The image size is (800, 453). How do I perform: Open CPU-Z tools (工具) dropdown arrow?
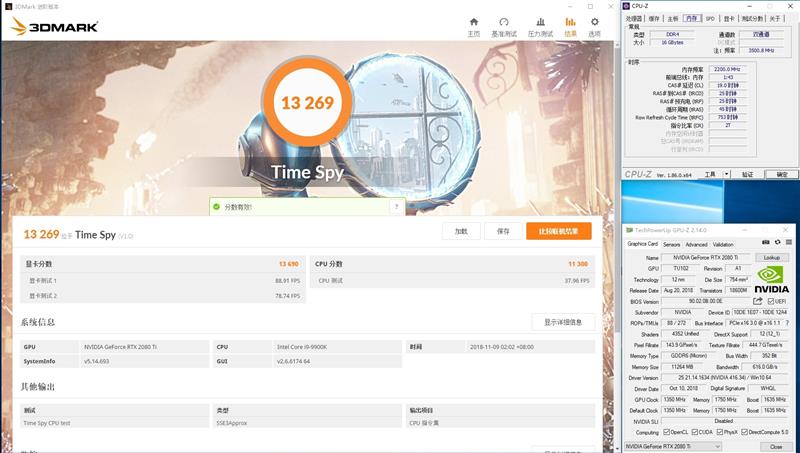[729, 174]
